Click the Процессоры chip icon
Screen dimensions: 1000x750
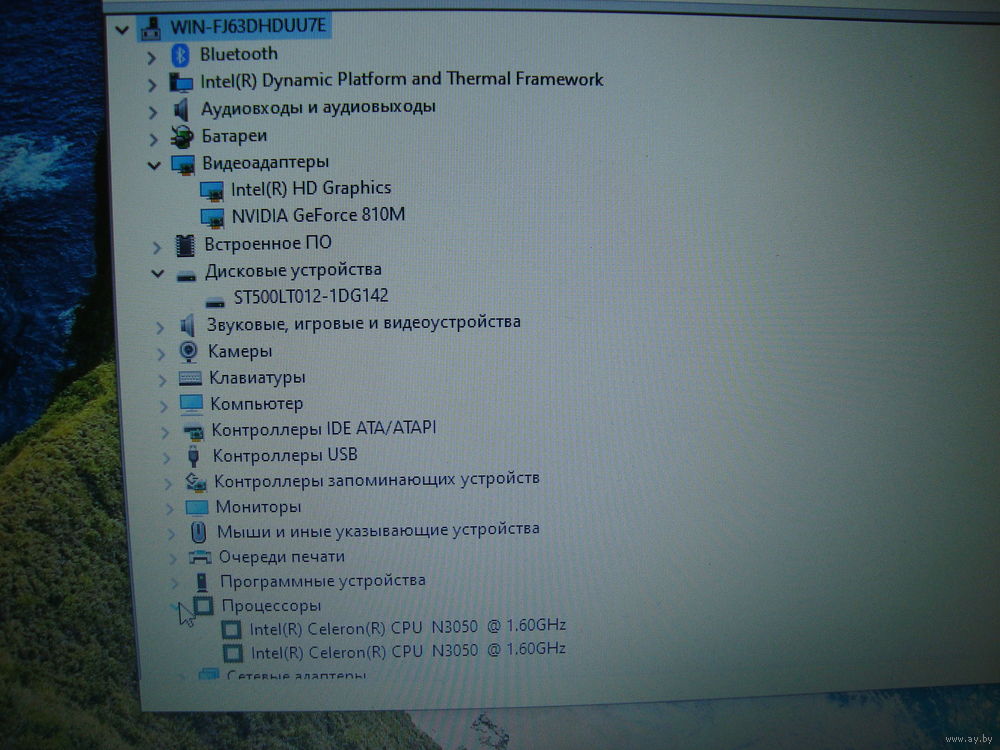pos(203,605)
